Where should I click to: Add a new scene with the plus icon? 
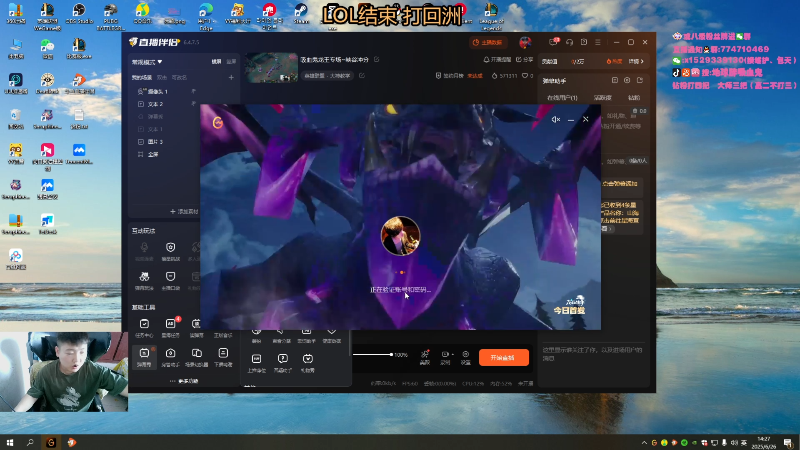[231, 78]
